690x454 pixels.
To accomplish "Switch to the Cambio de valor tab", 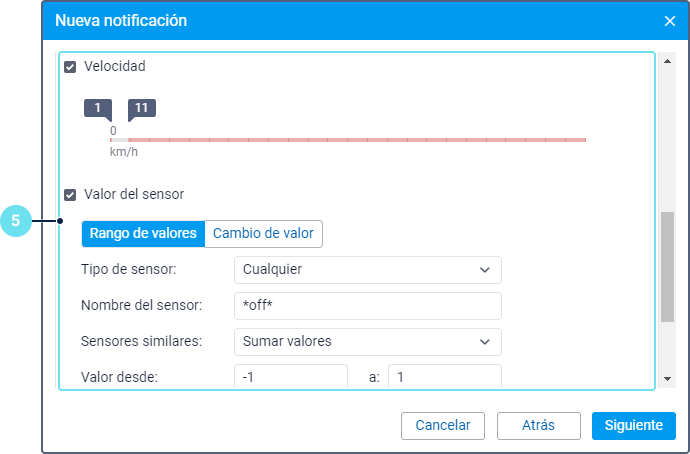I will [263, 234].
